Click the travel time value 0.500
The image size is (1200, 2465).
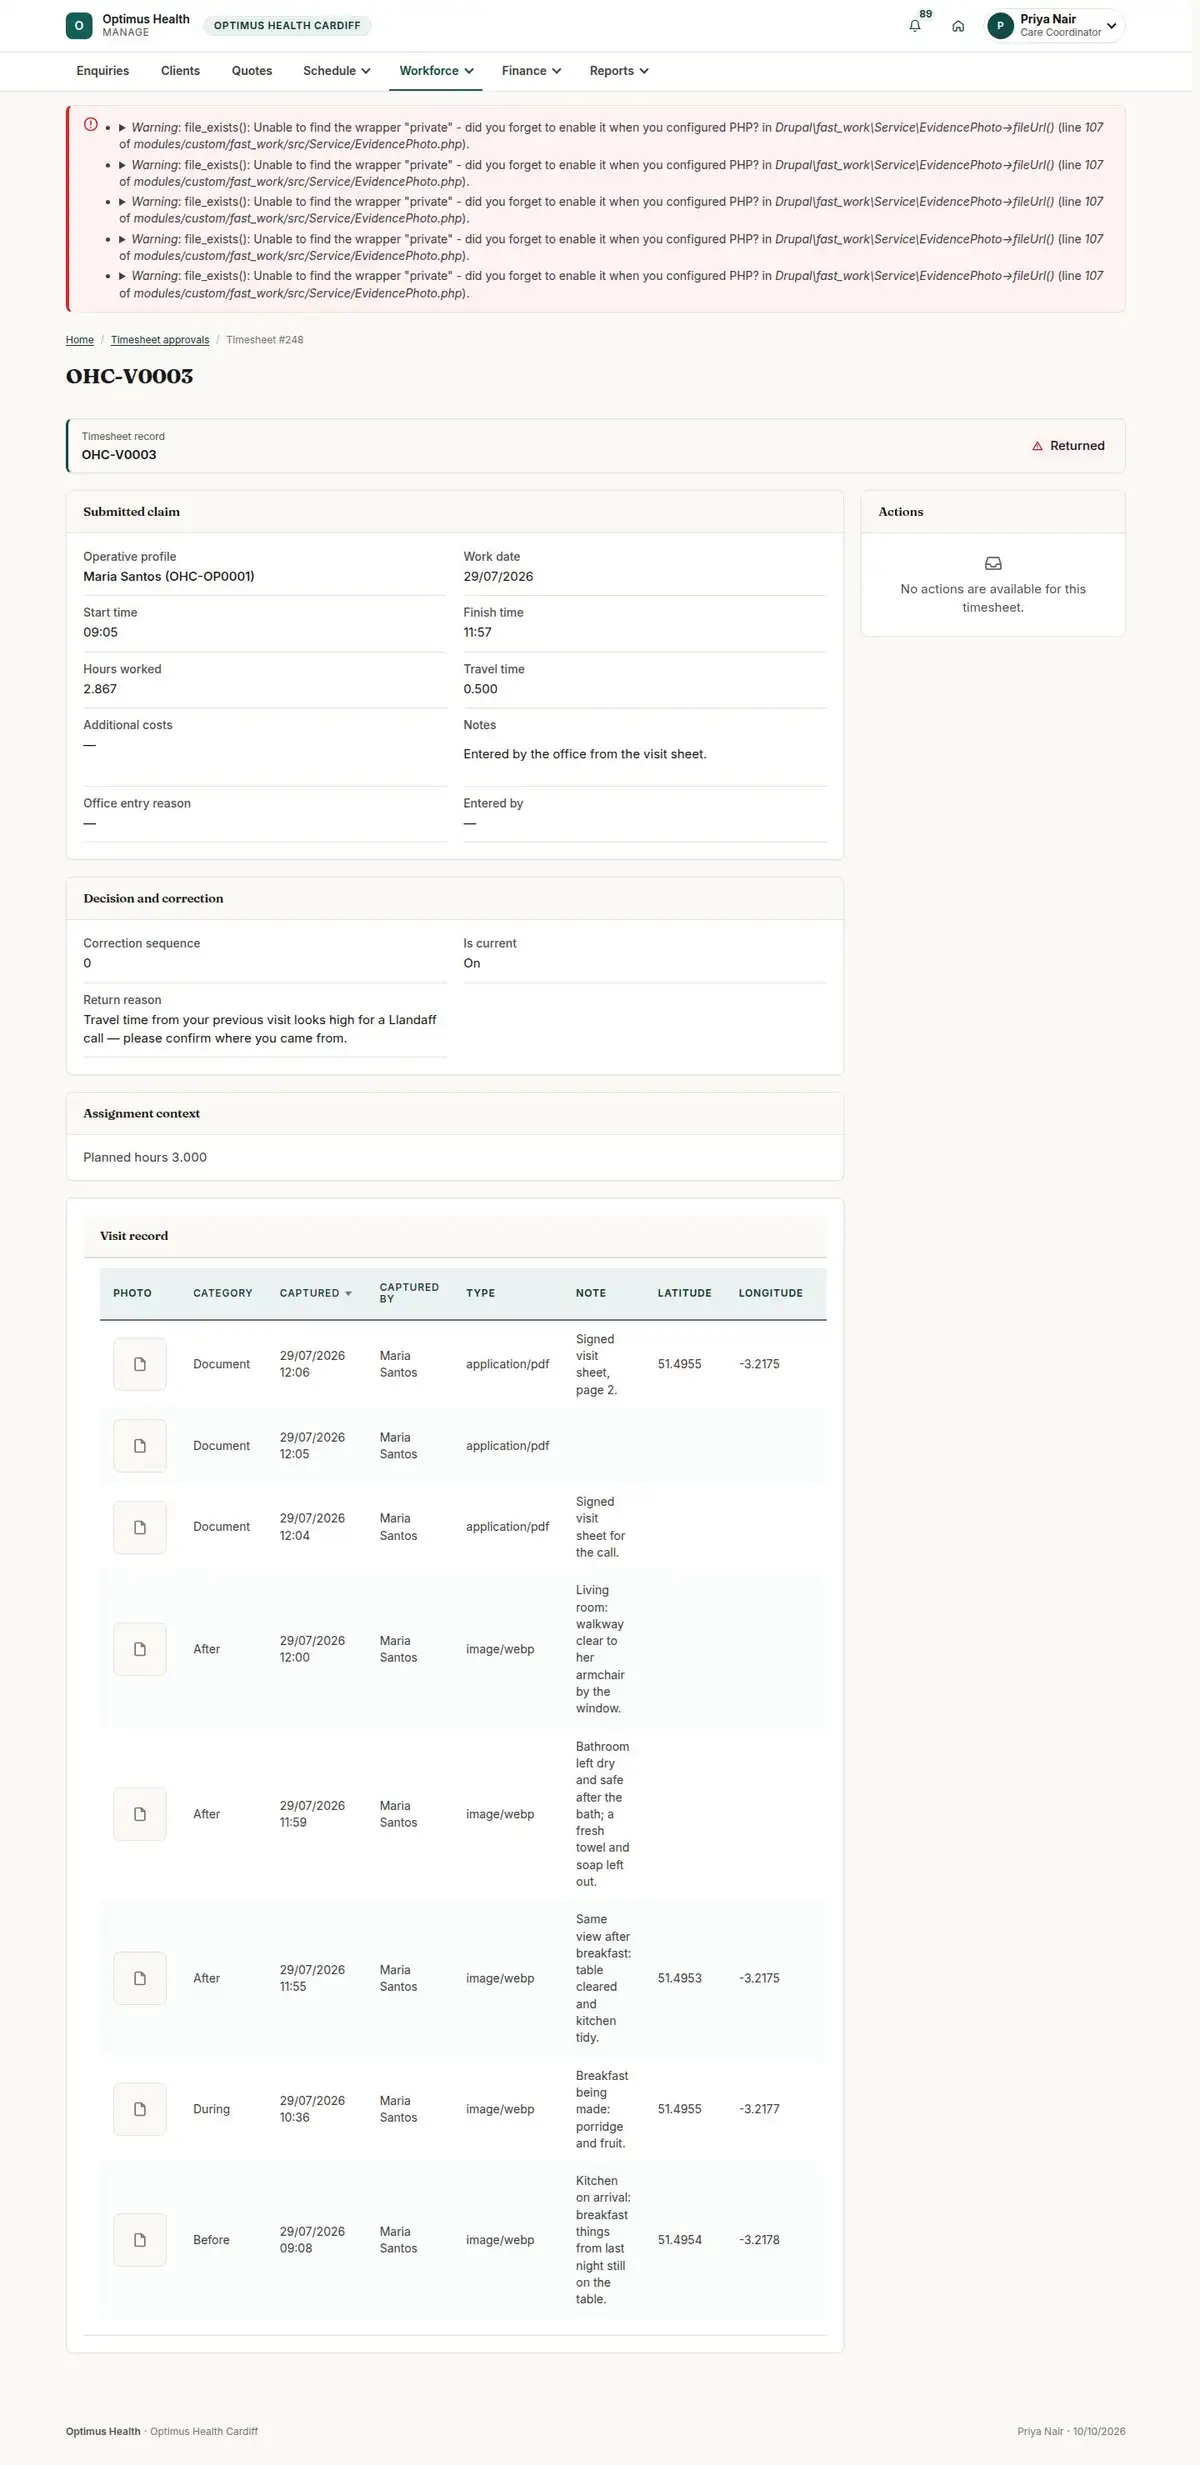point(481,689)
